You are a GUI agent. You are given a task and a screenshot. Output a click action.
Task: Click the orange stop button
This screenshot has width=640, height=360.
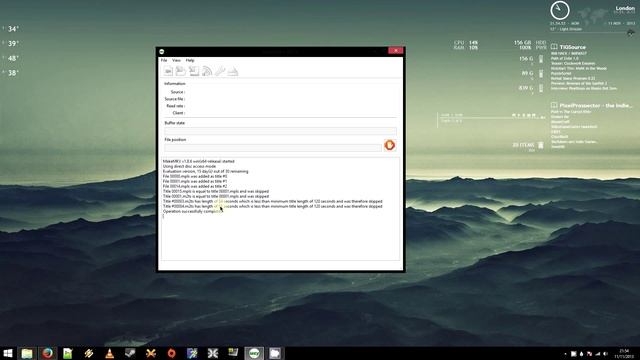pyautogui.click(x=389, y=145)
